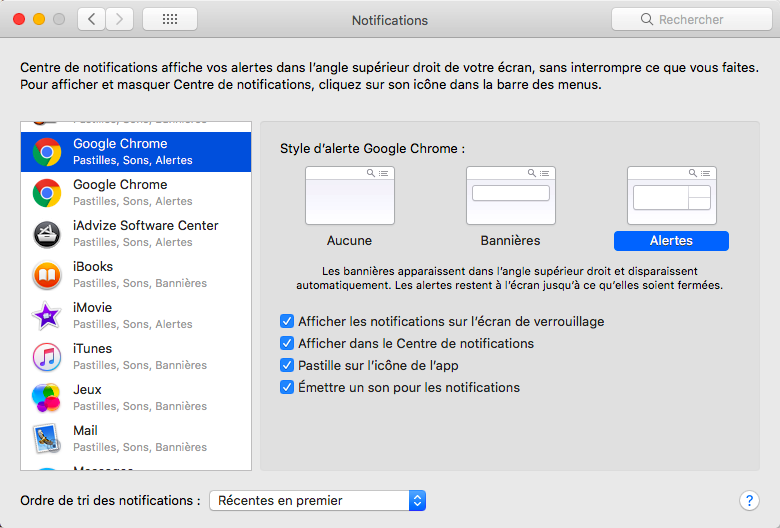Select the Aucune alert style thumbnail
The height and width of the screenshot is (528, 780).
point(350,196)
